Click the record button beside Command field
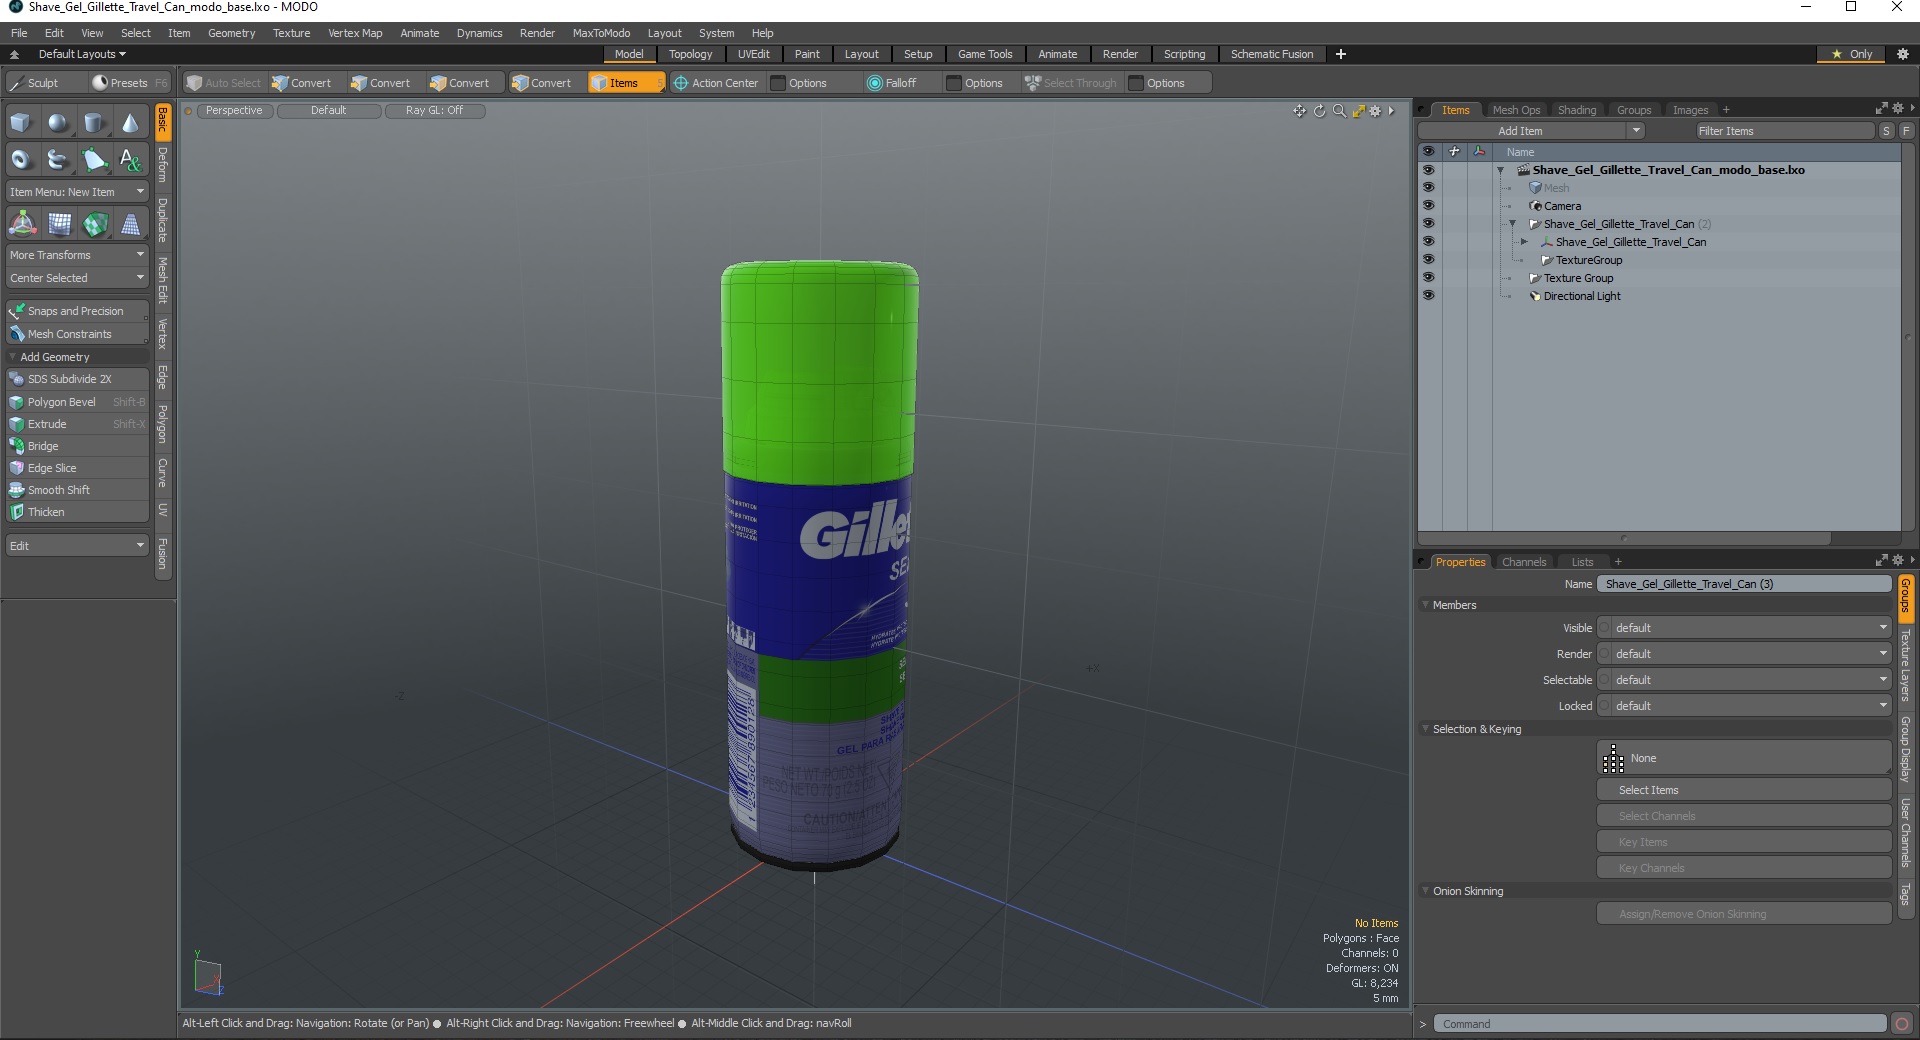 coord(1902,1024)
